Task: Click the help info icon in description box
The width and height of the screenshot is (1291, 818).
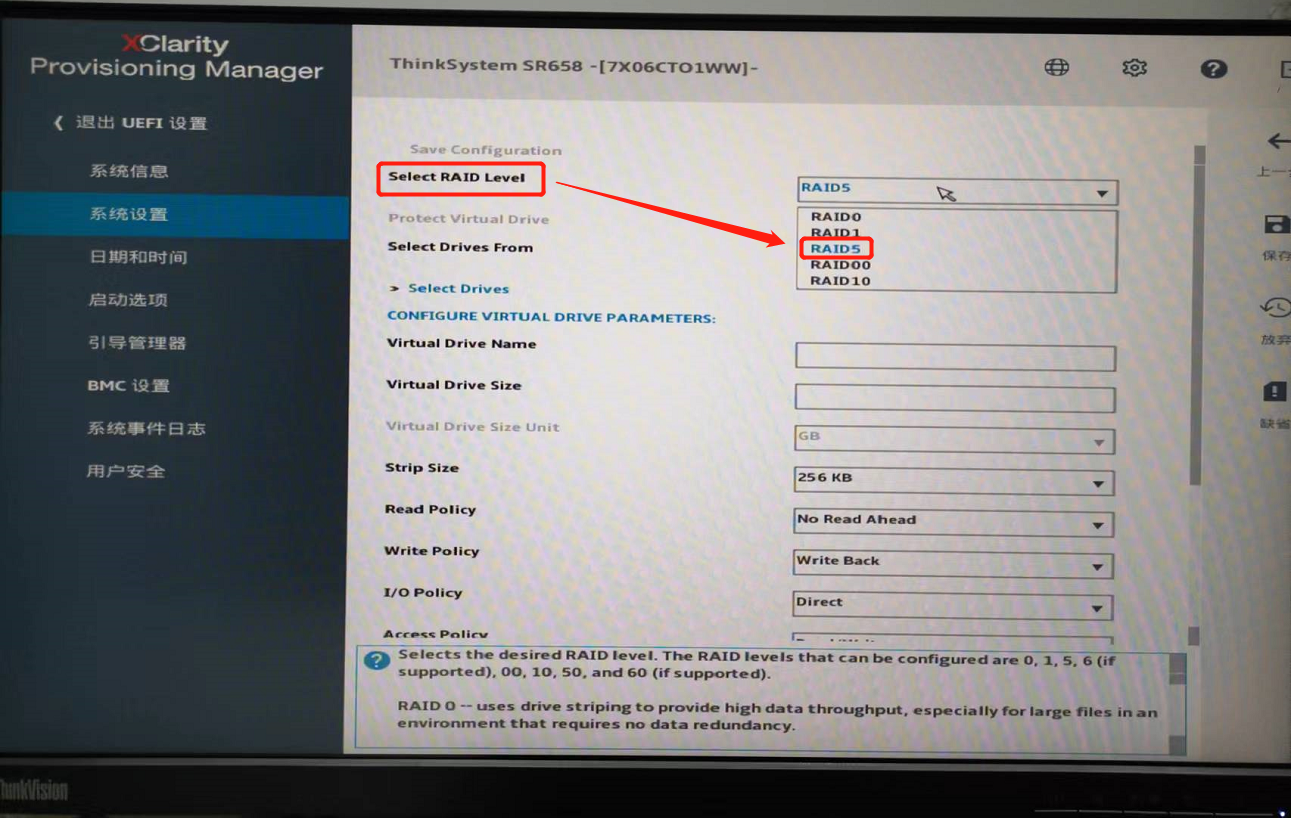Action: [376, 660]
